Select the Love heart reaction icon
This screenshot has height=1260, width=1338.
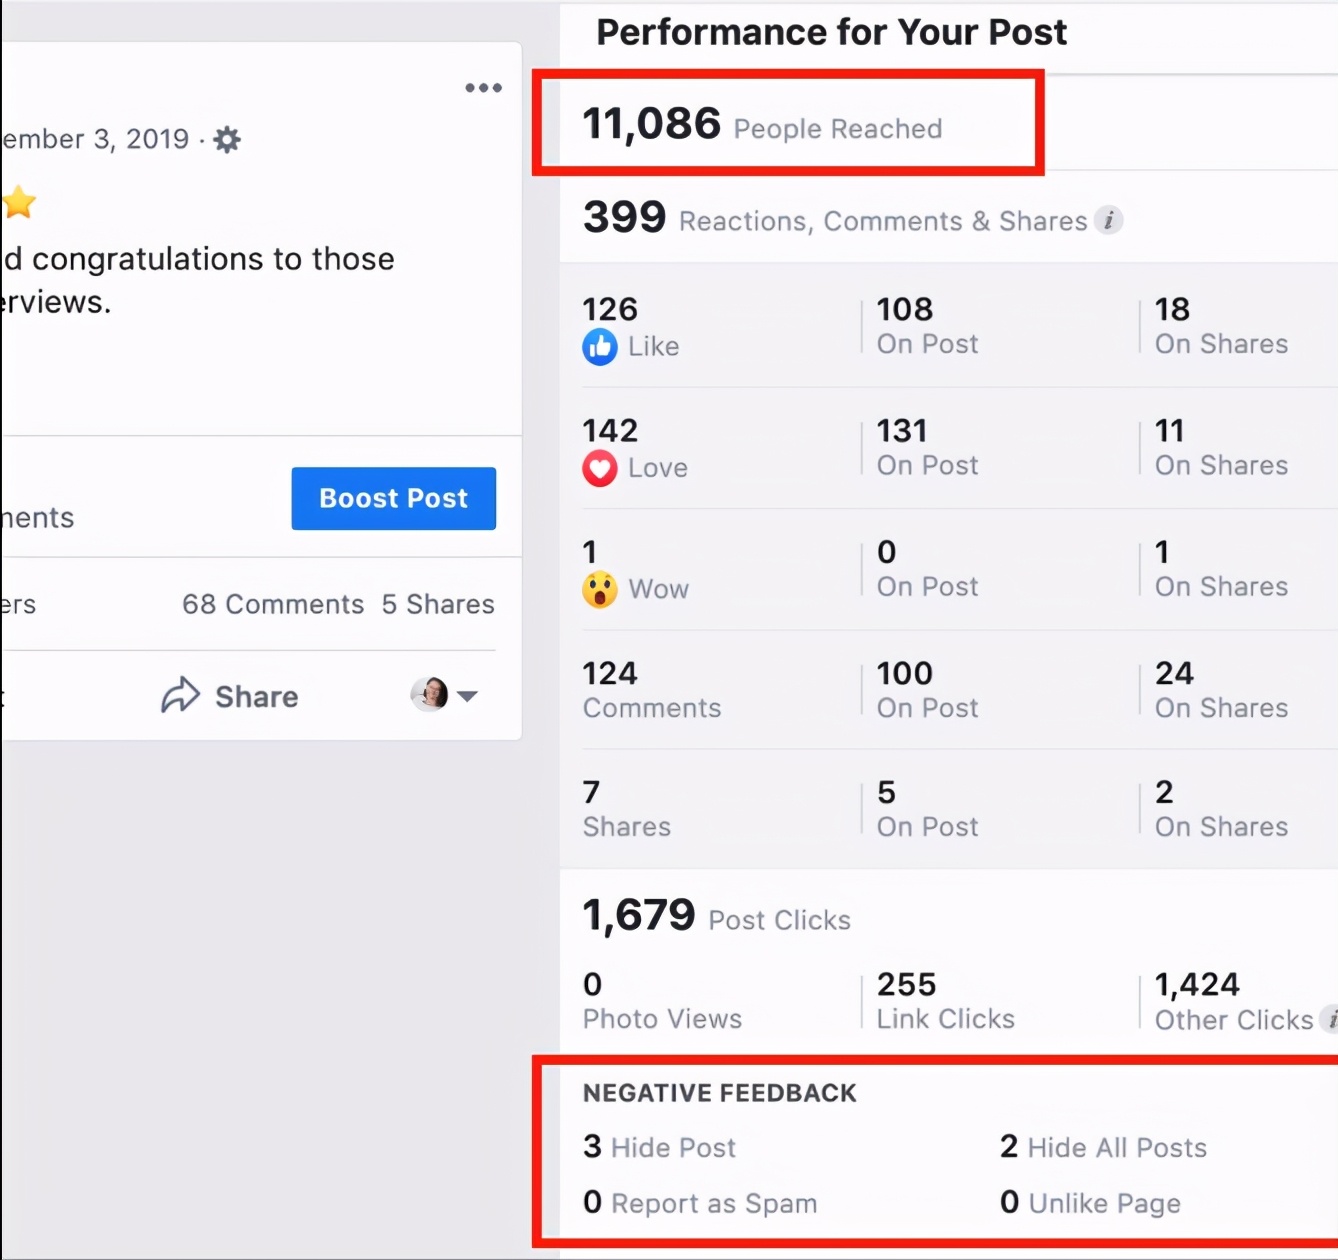pyautogui.click(x=599, y=468)
